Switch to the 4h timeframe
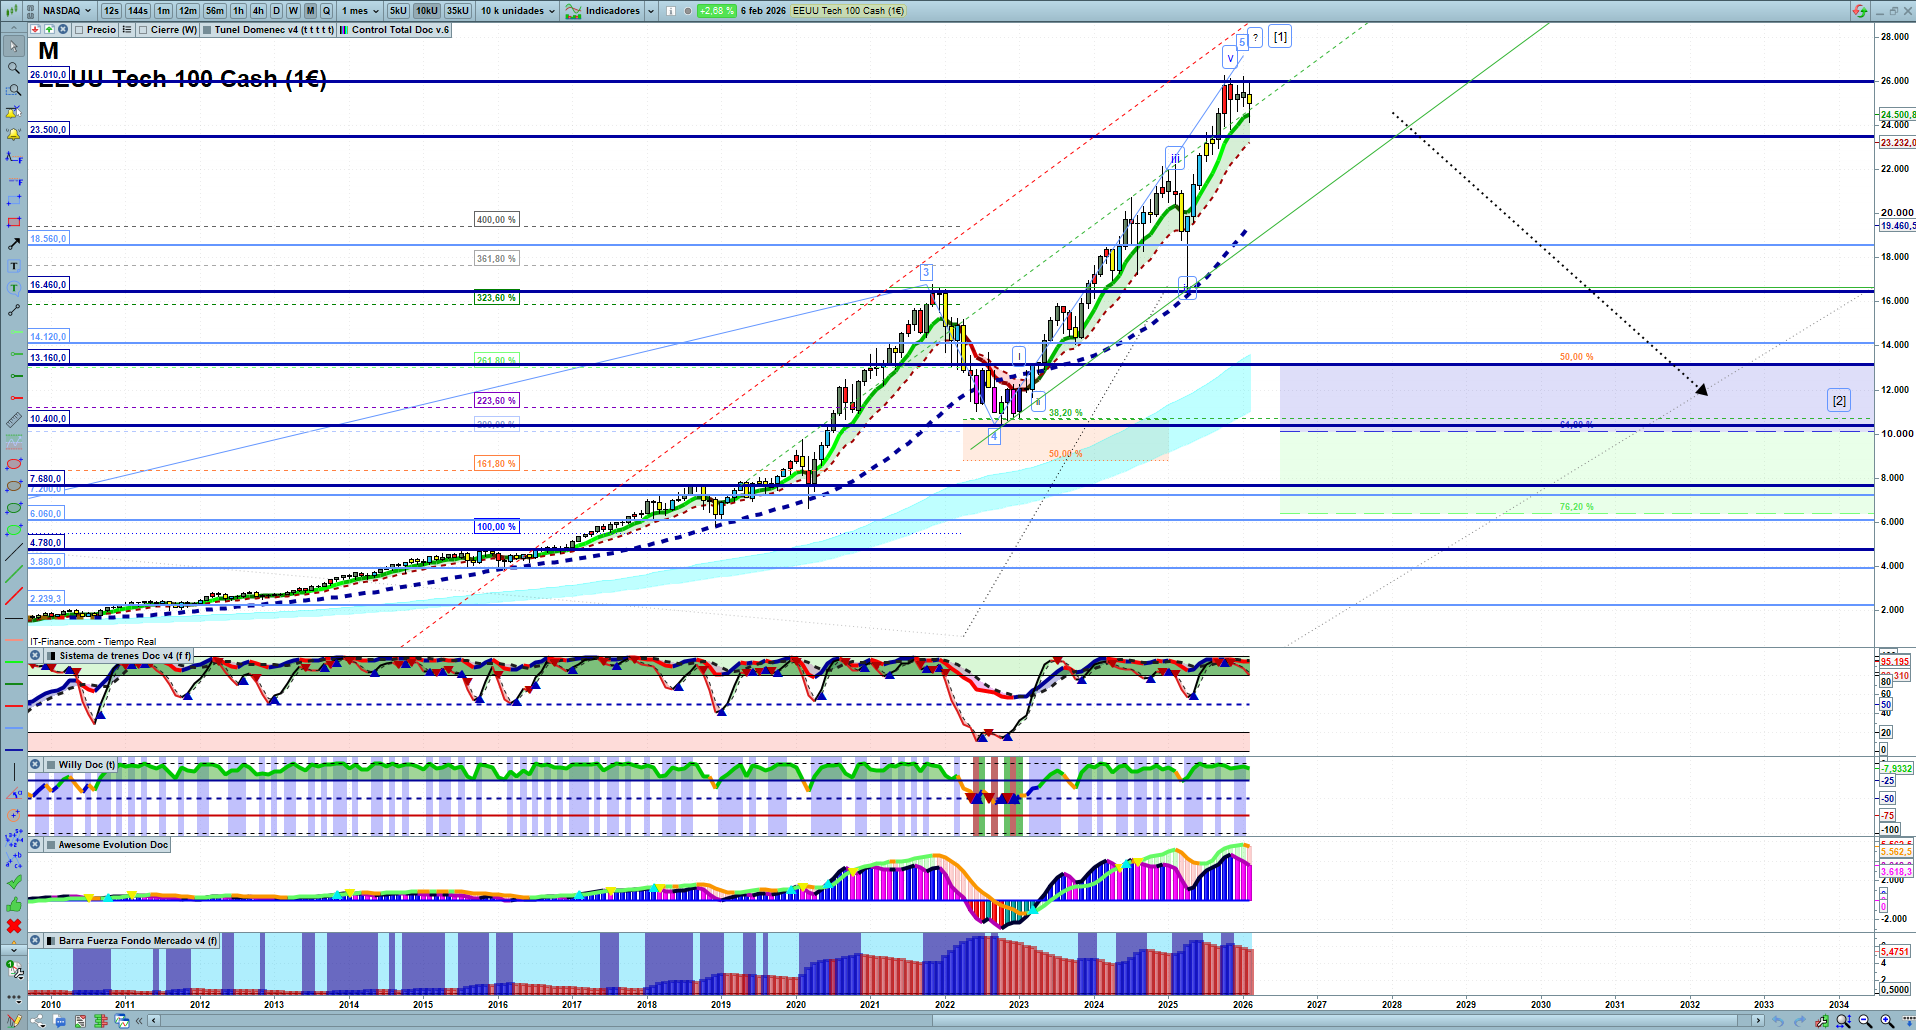Viewport: 1916px width, 1030px height. [258, 11]
